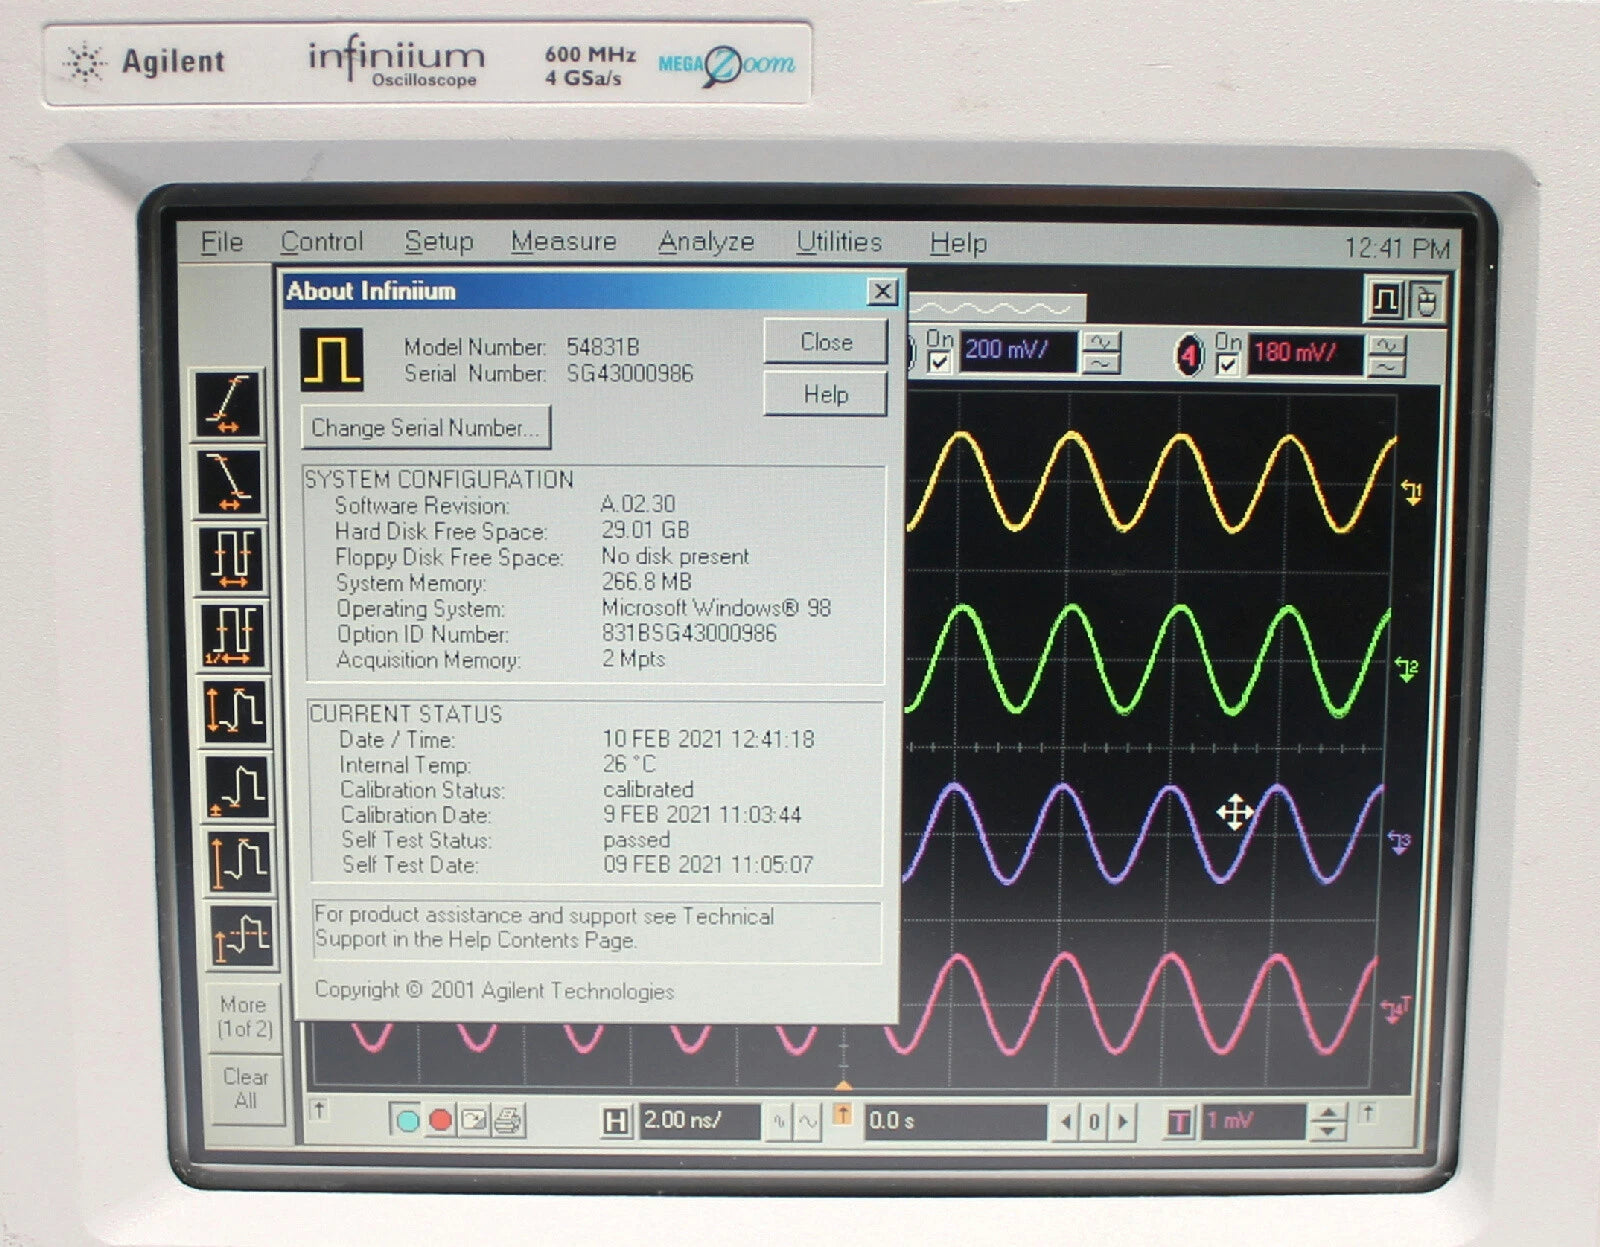Open the Setup menu
1600x1247 pixels.
pos(438,242)
